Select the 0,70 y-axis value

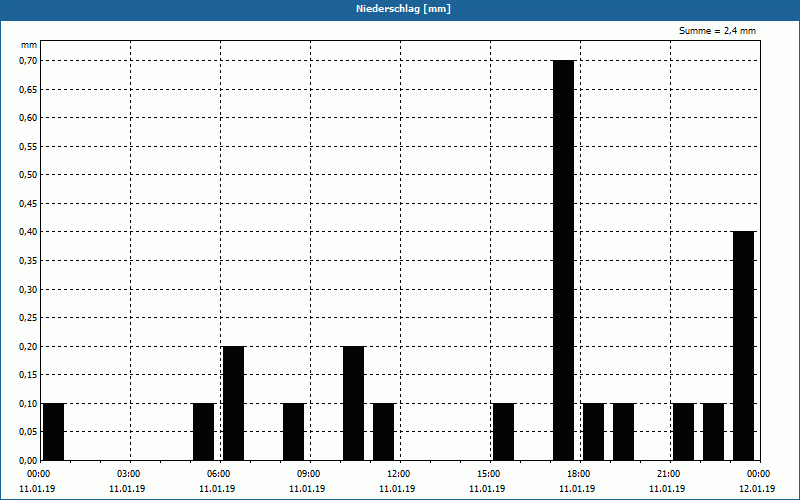pyautogui.click(x=29, y=61)
